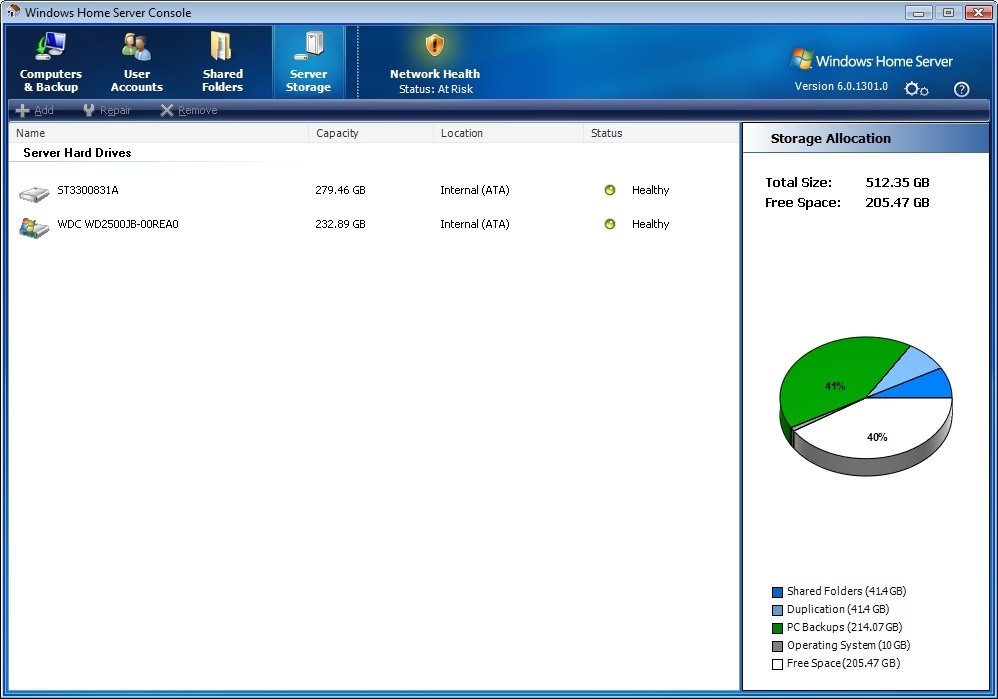This screenshot has height=699, width=998.
Task: Click the Total Size 512.35 GB value
Action: [897, 183]
